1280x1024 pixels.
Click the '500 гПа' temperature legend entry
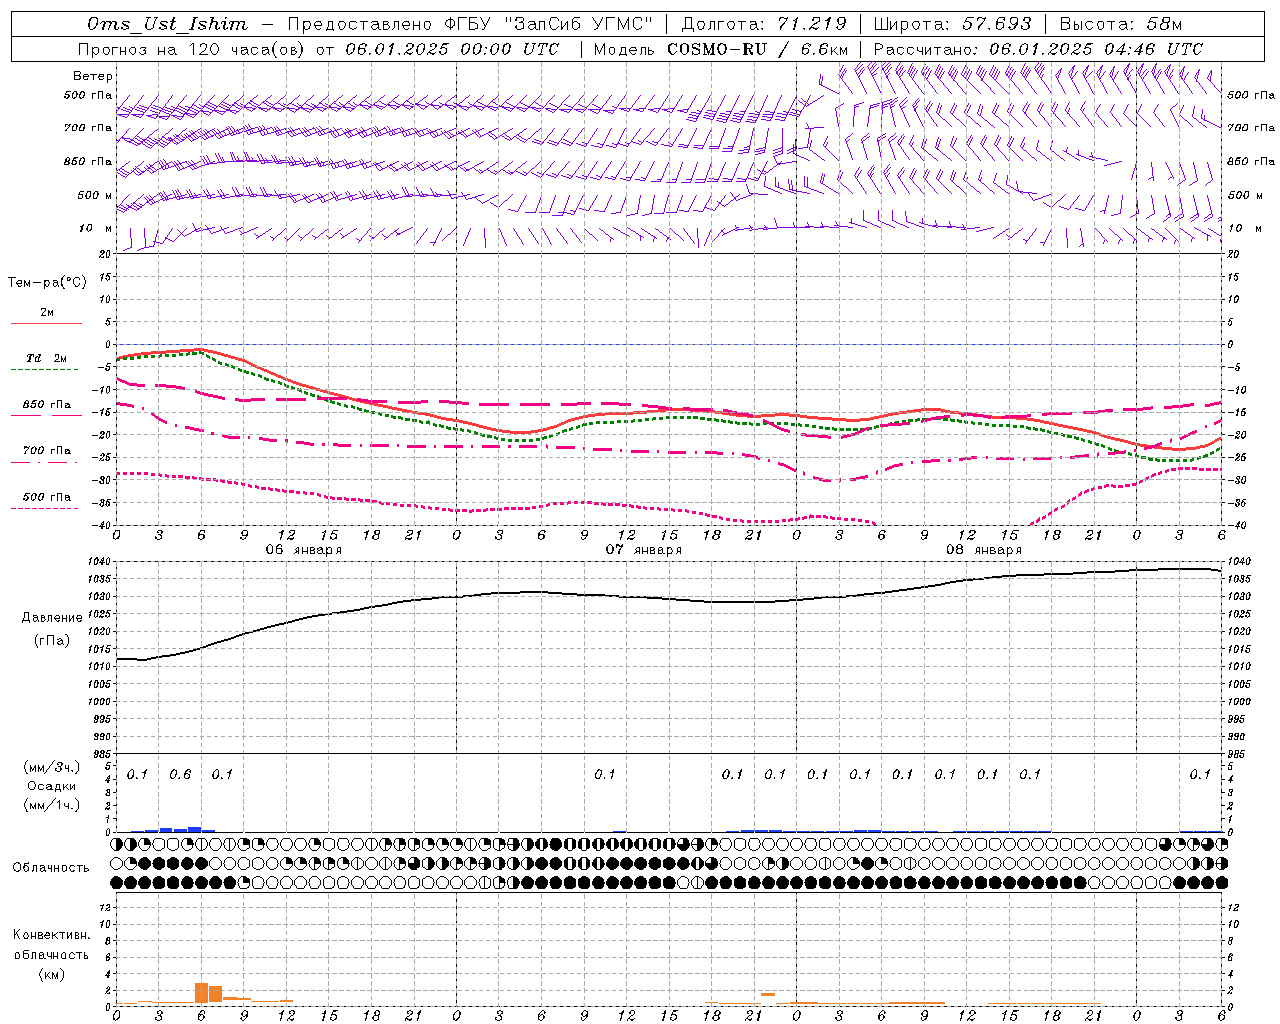pos(46,497)
